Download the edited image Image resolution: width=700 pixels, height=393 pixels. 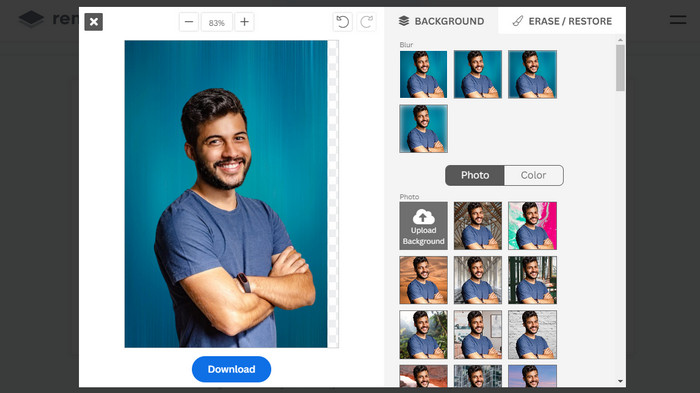coord(231,369)
